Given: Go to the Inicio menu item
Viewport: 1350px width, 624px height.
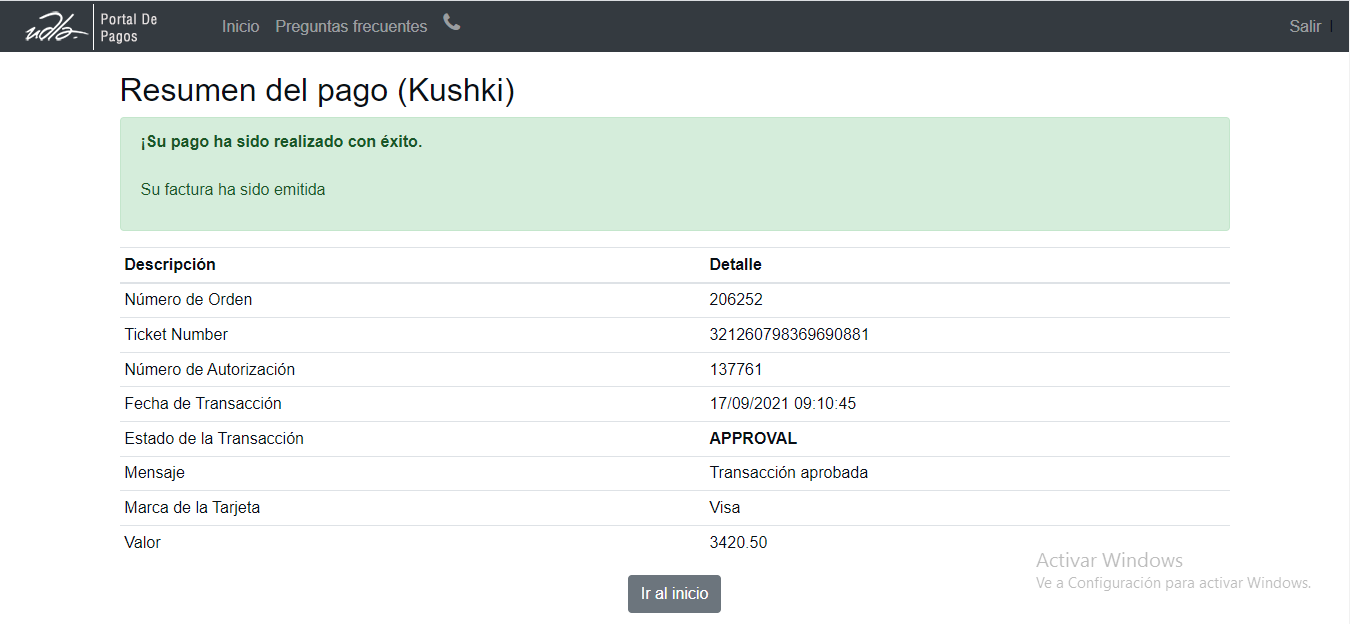Looking at the screenshot, I should [240, 27].
